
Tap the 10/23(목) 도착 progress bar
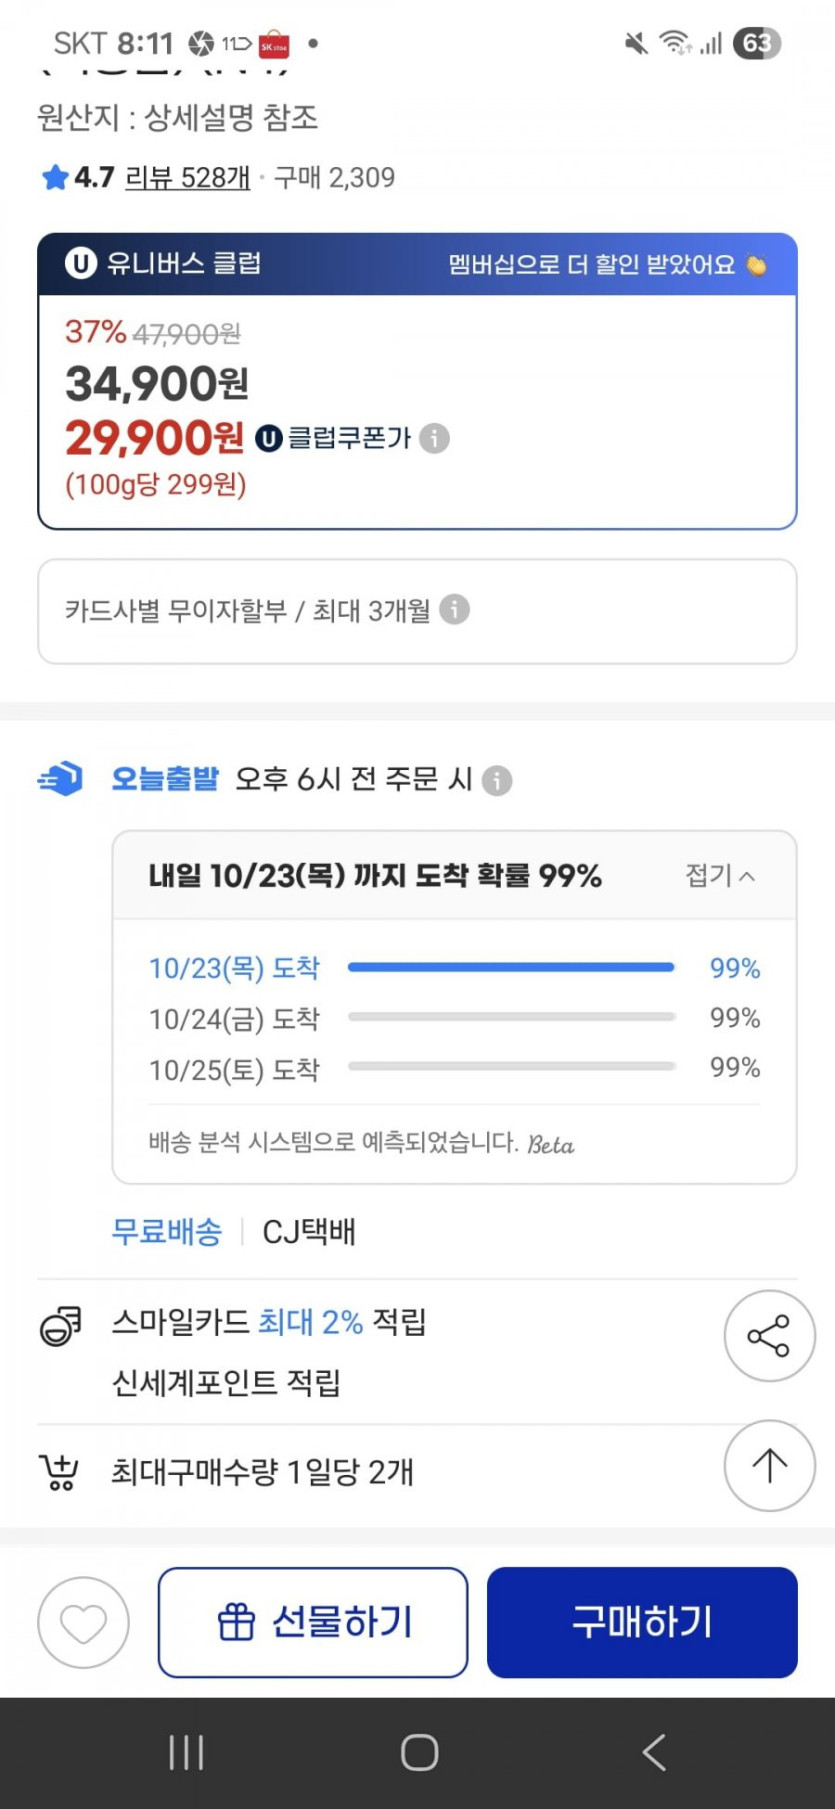[x=511, y=967]
